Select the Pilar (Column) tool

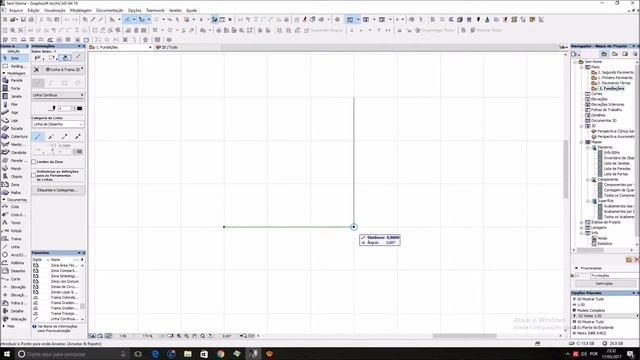pos(14,104)
